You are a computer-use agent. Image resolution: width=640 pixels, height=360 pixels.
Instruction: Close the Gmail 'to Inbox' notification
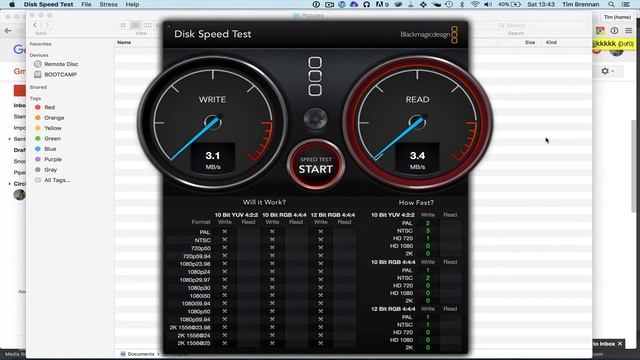620,344
